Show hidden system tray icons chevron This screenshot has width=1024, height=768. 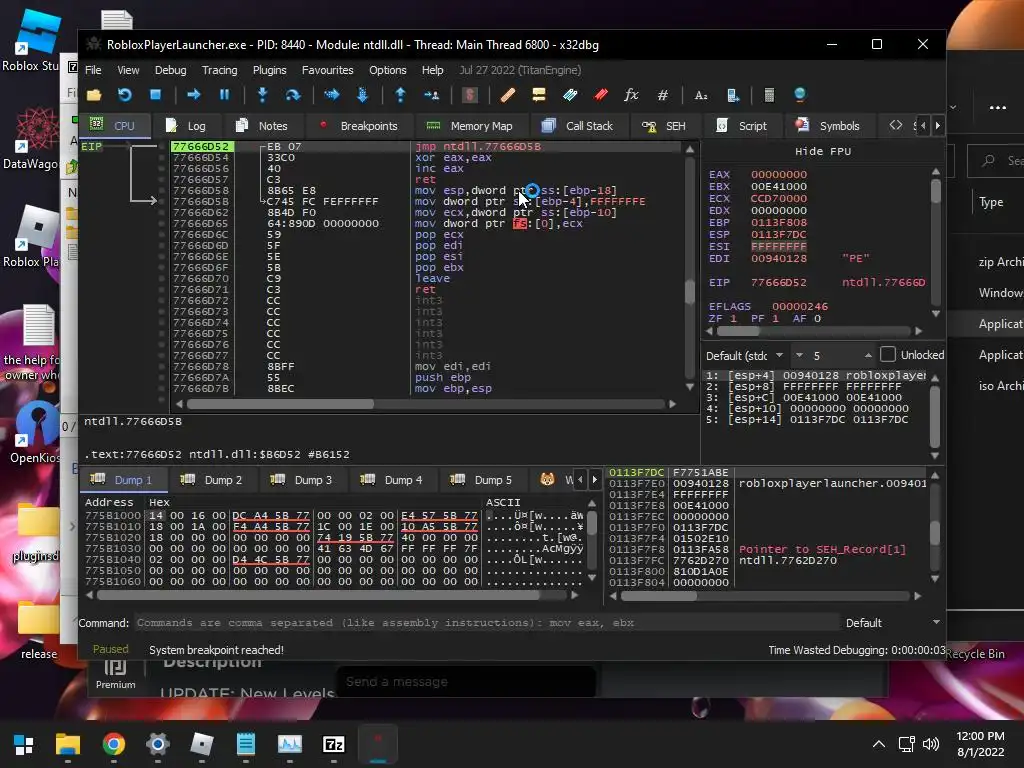click(879, 744)
